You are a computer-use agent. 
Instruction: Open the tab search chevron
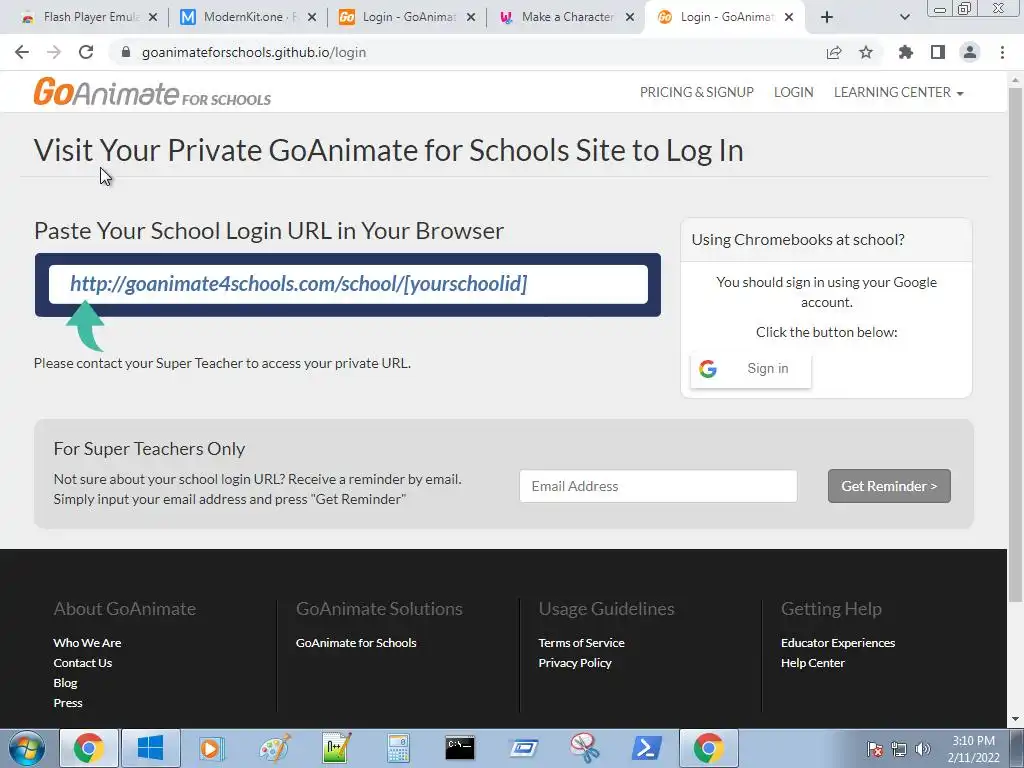pos(904,17)
